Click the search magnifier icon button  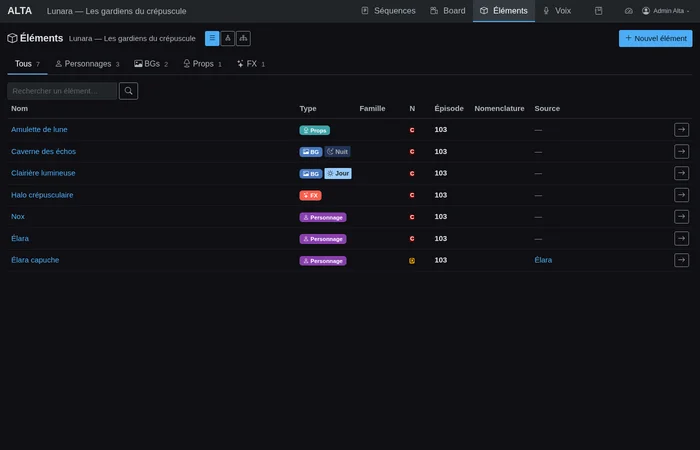pyautogui.click(x=128, y=91)
